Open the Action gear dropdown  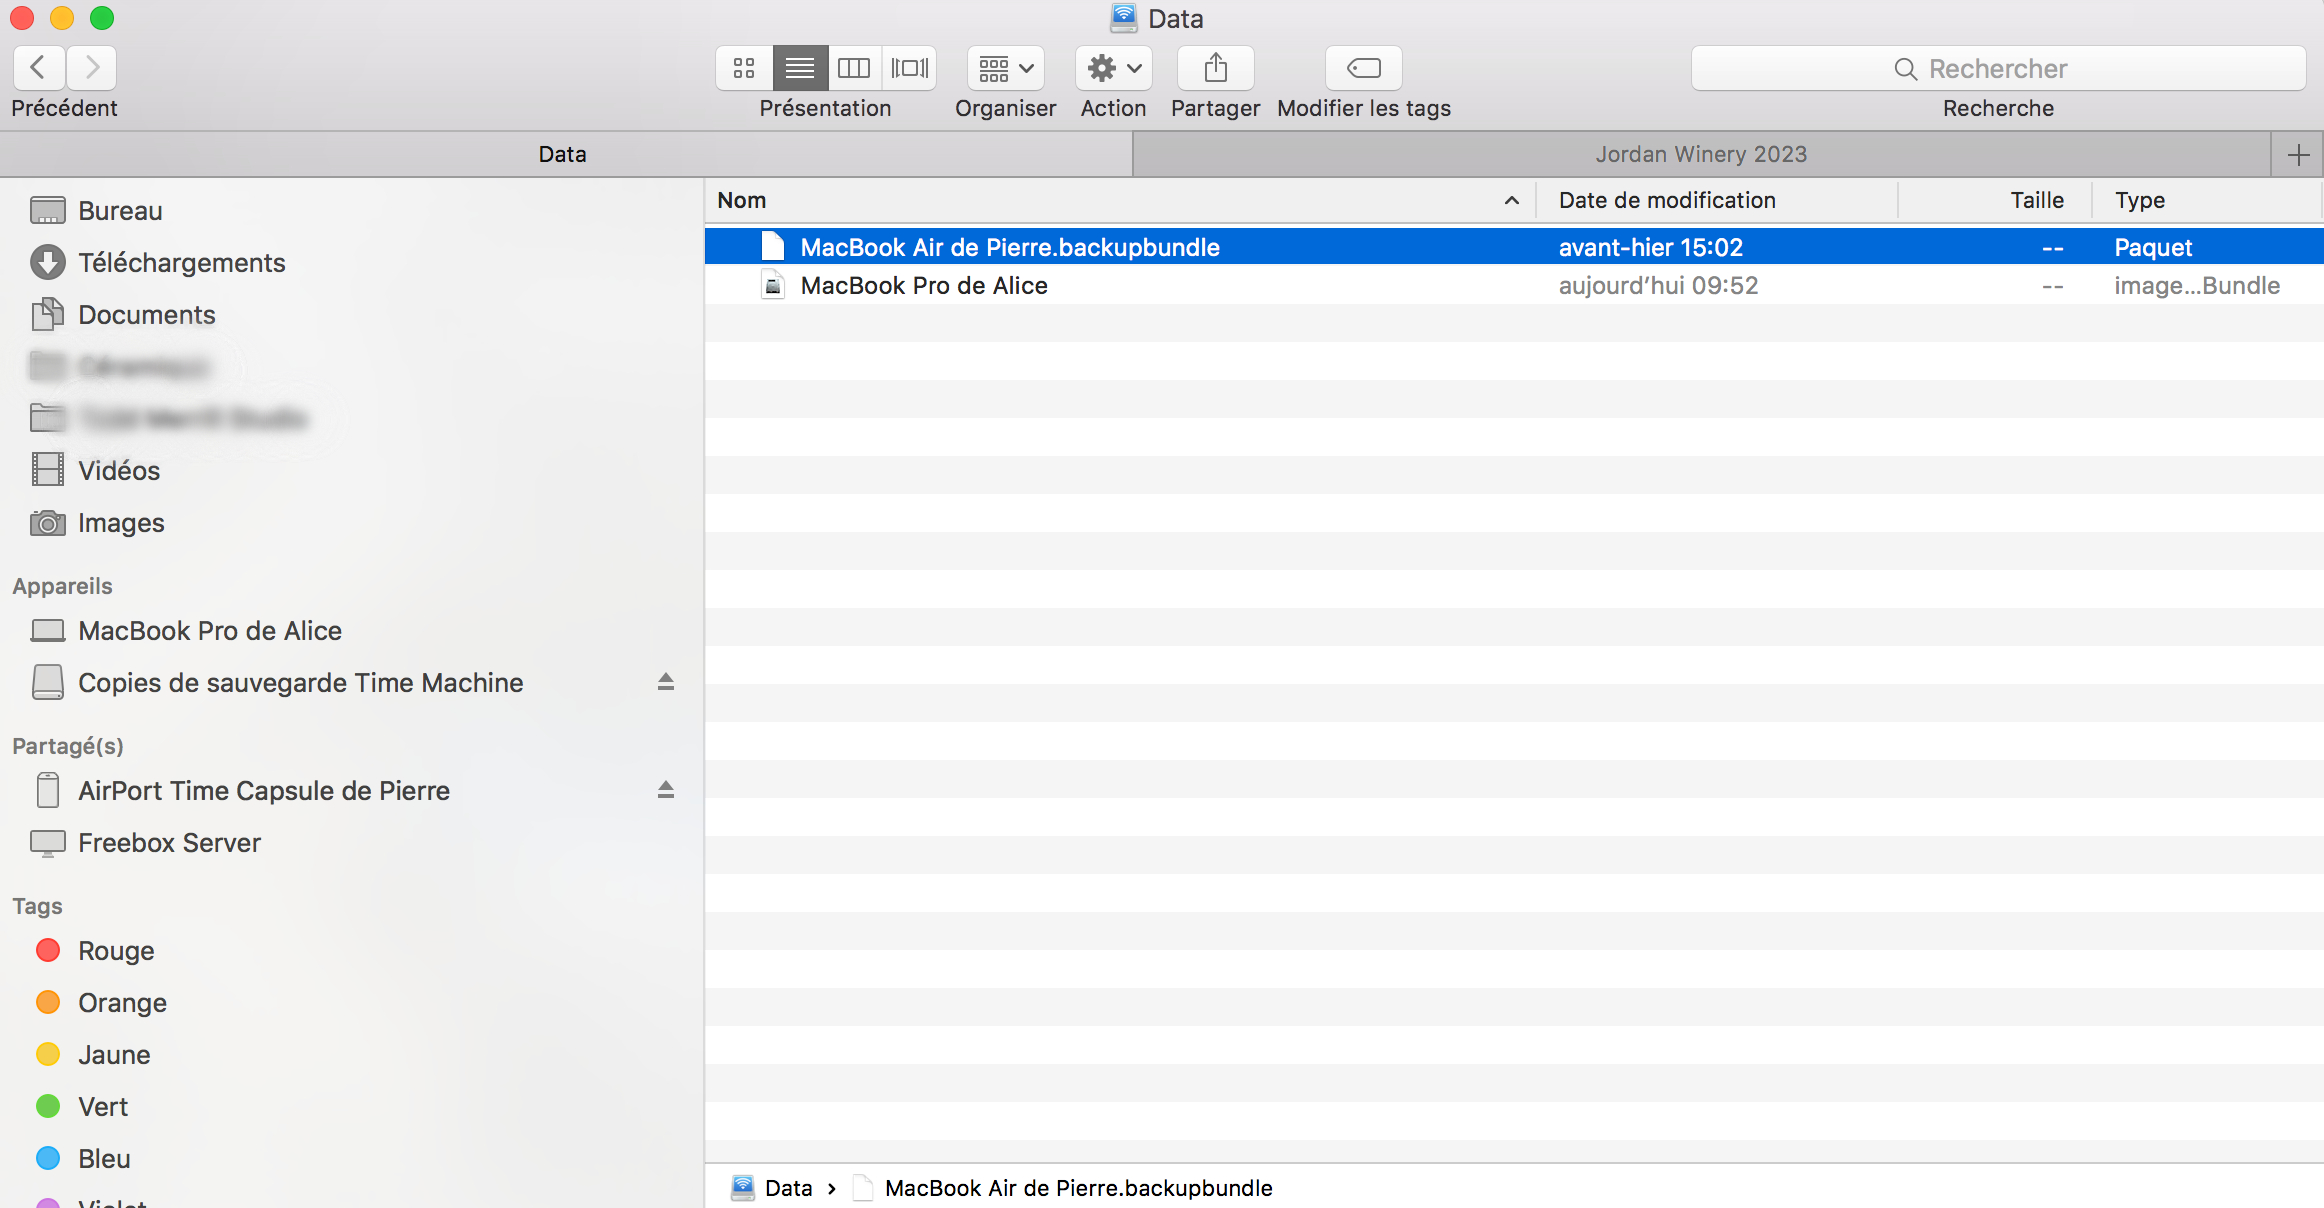(1113, 68)
